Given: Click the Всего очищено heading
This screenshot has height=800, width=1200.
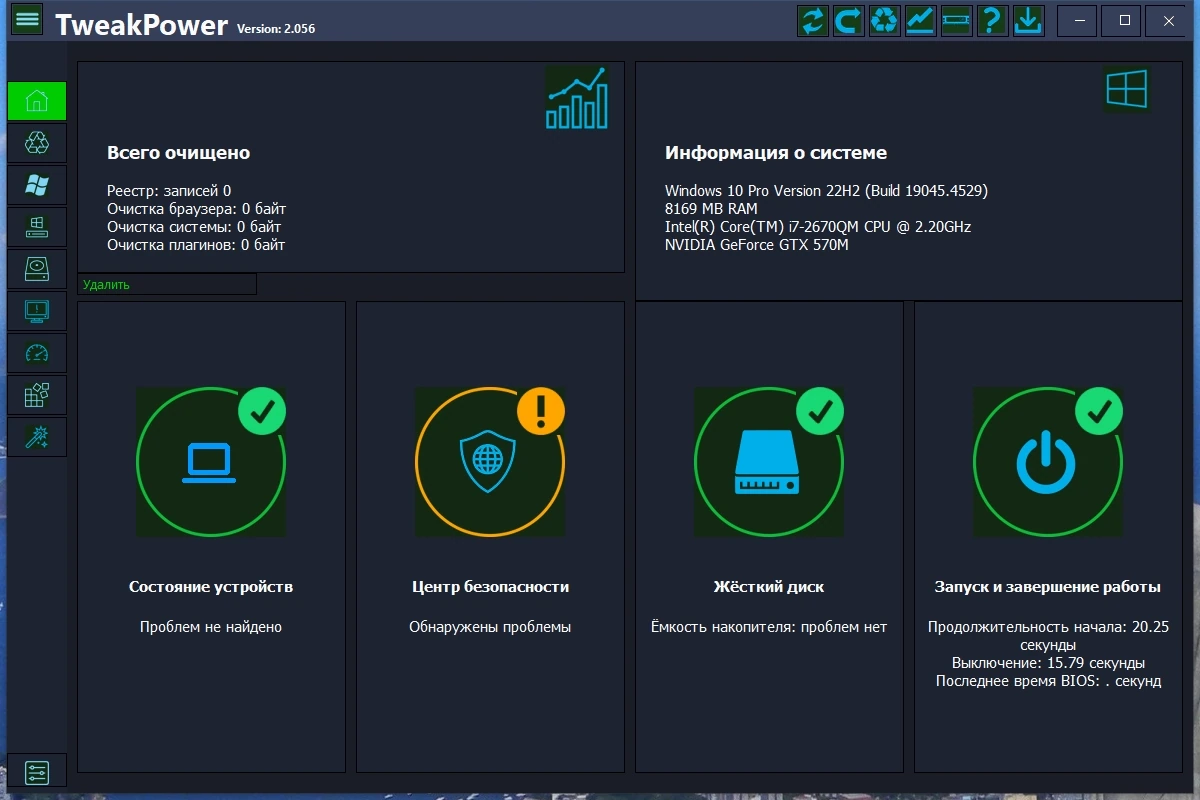Looking at the screenshot, I should pyautogui.click(x=178, y=153).
